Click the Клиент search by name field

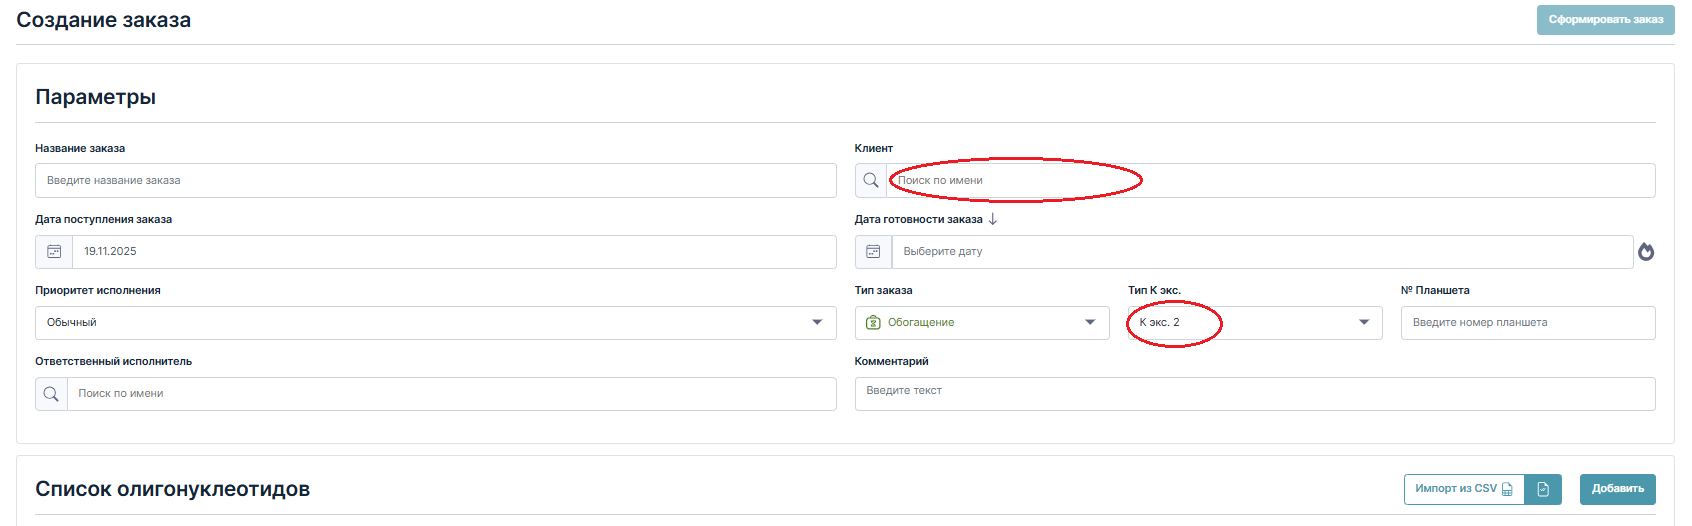coord(1270,181)
